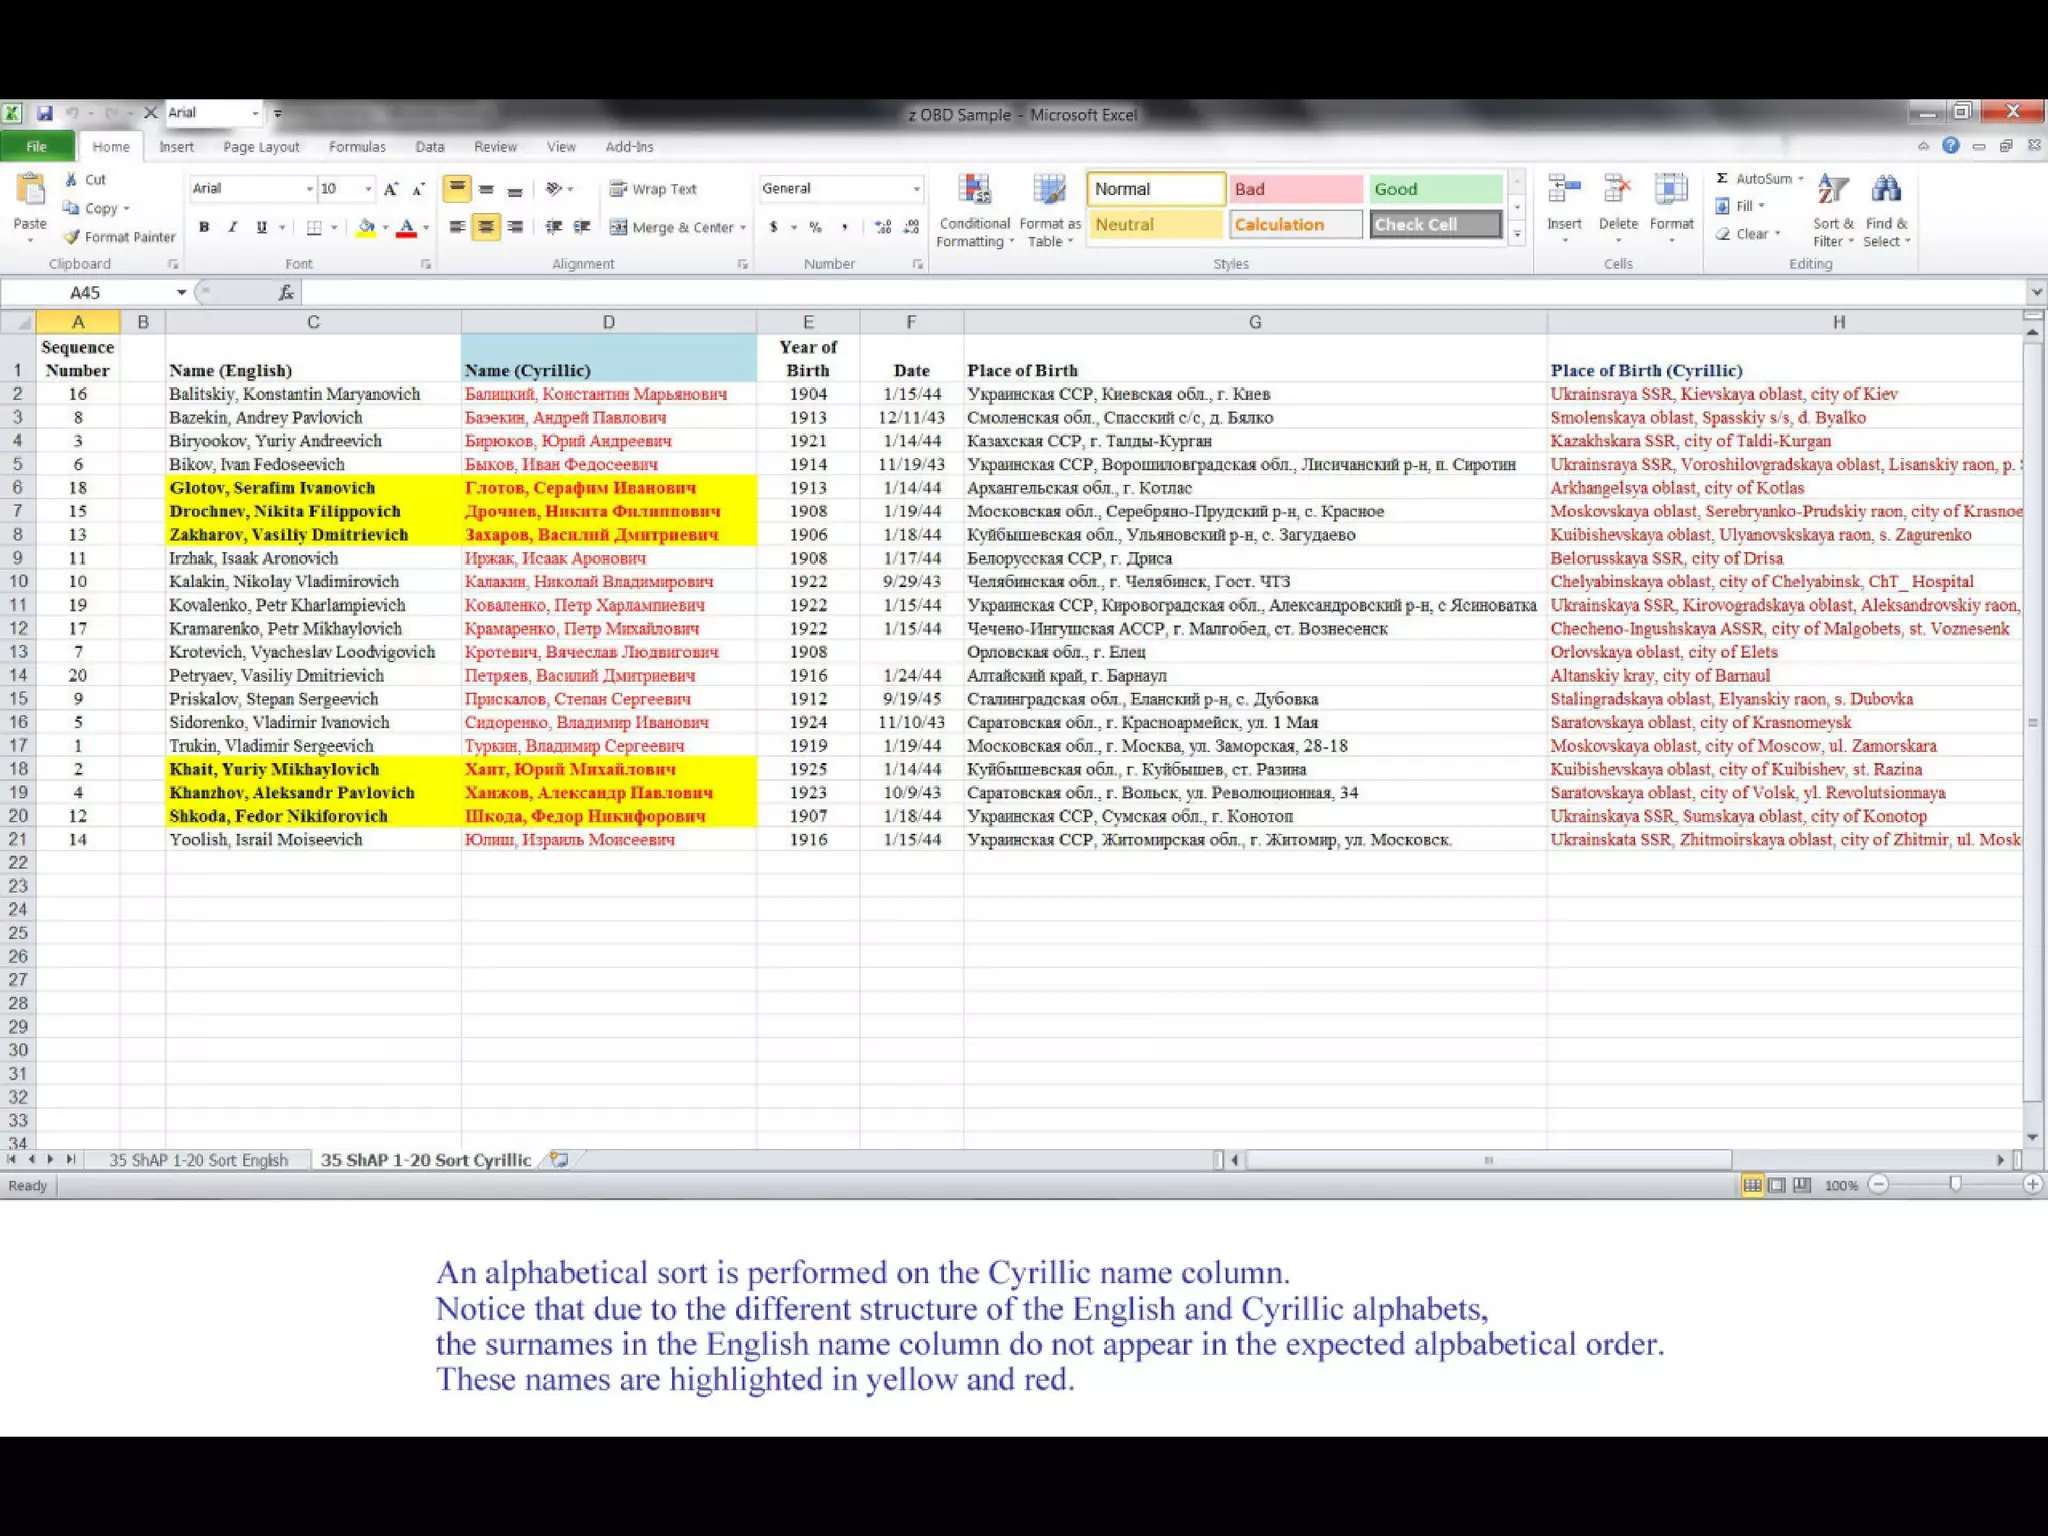The image size is (2048, 1536).
Task: Toggle Align Text Left
Action: (457, 228)
